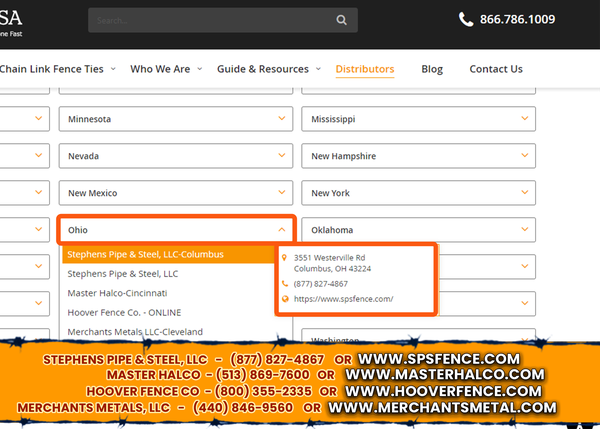Open the https://www.spsfence.com/ link
The width and height of the screenshot is (600, 429).
pos(343,299)
